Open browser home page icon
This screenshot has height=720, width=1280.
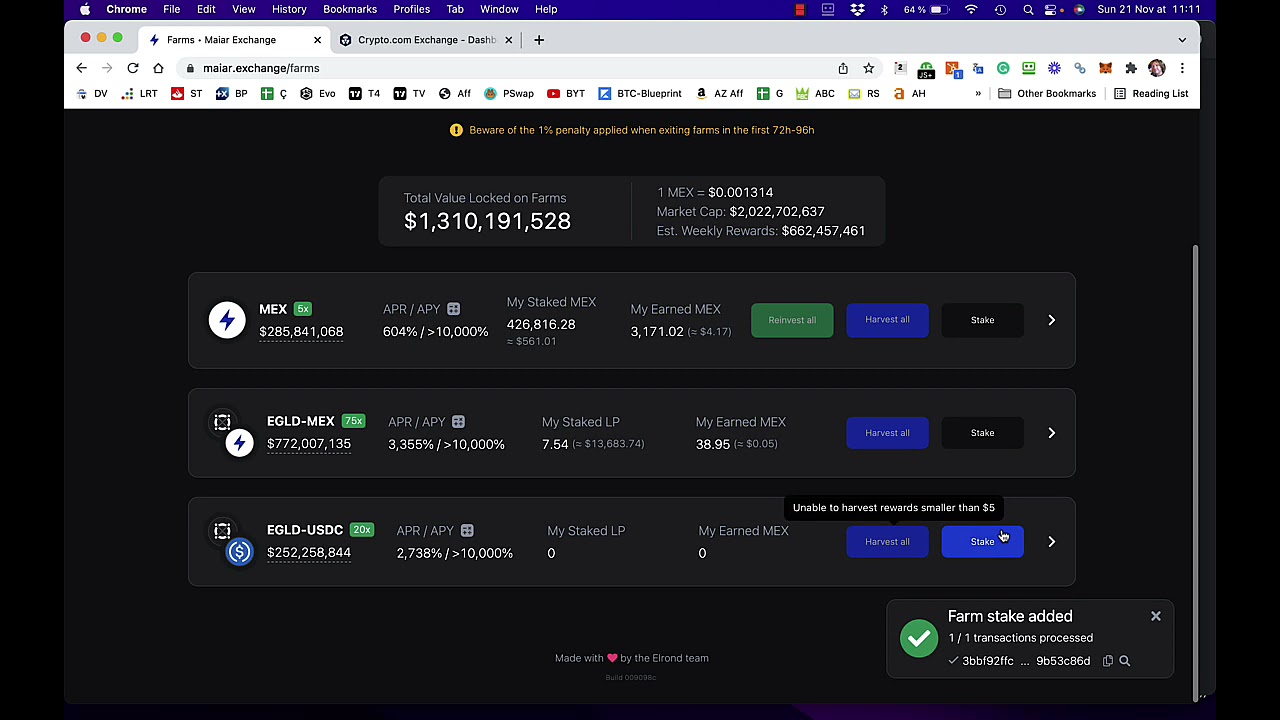pyautogui.click(x=158, y=68)
